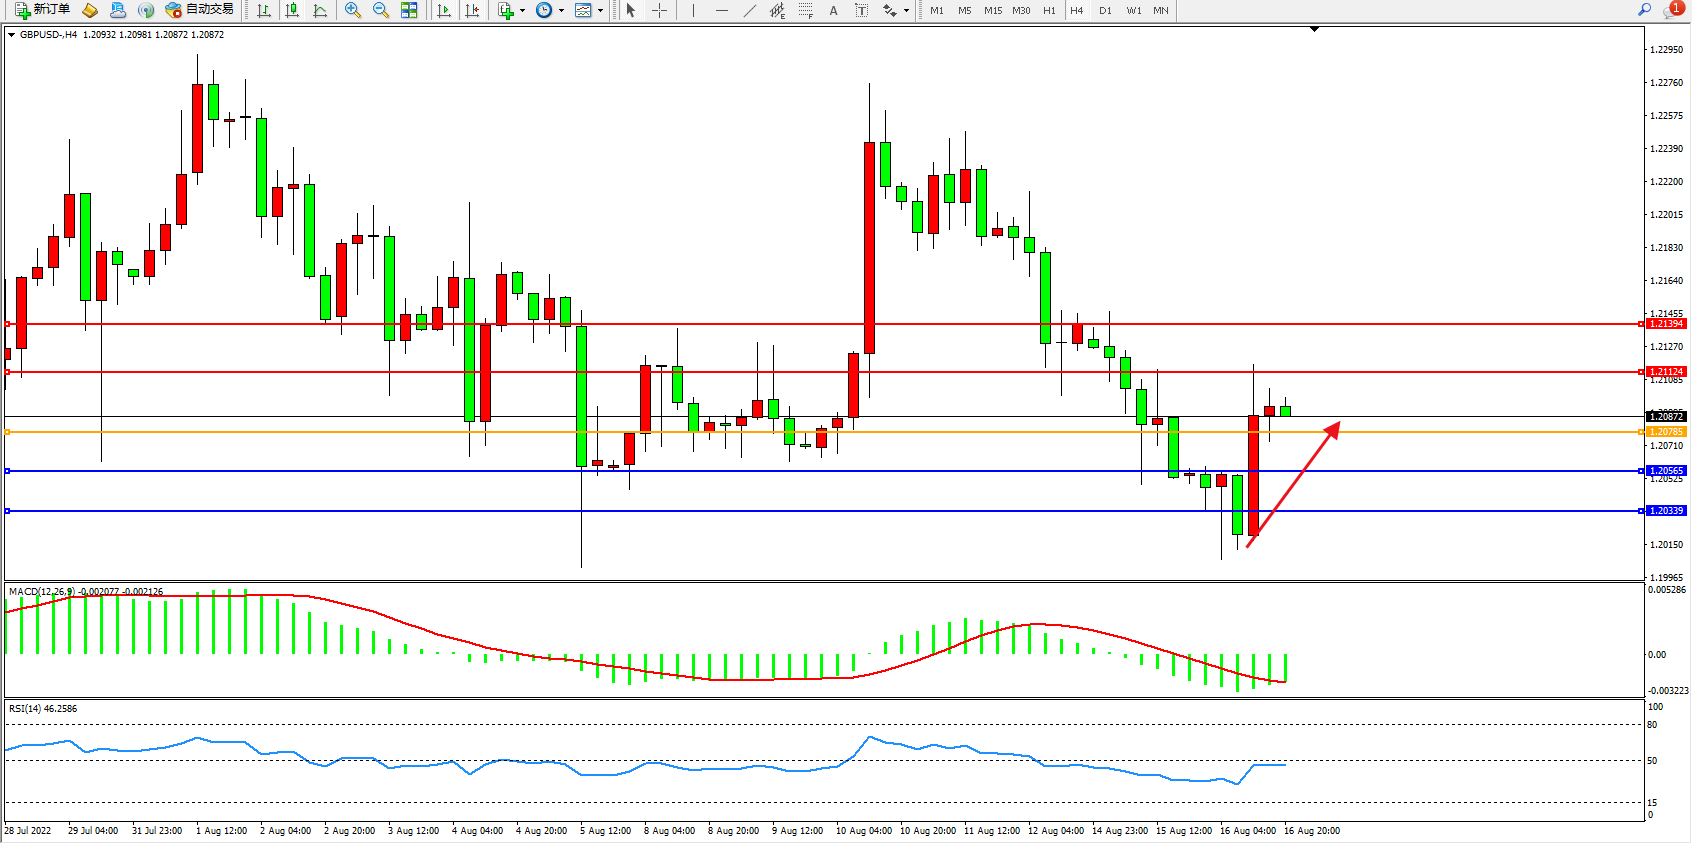Click the tile windows icon

409,10
